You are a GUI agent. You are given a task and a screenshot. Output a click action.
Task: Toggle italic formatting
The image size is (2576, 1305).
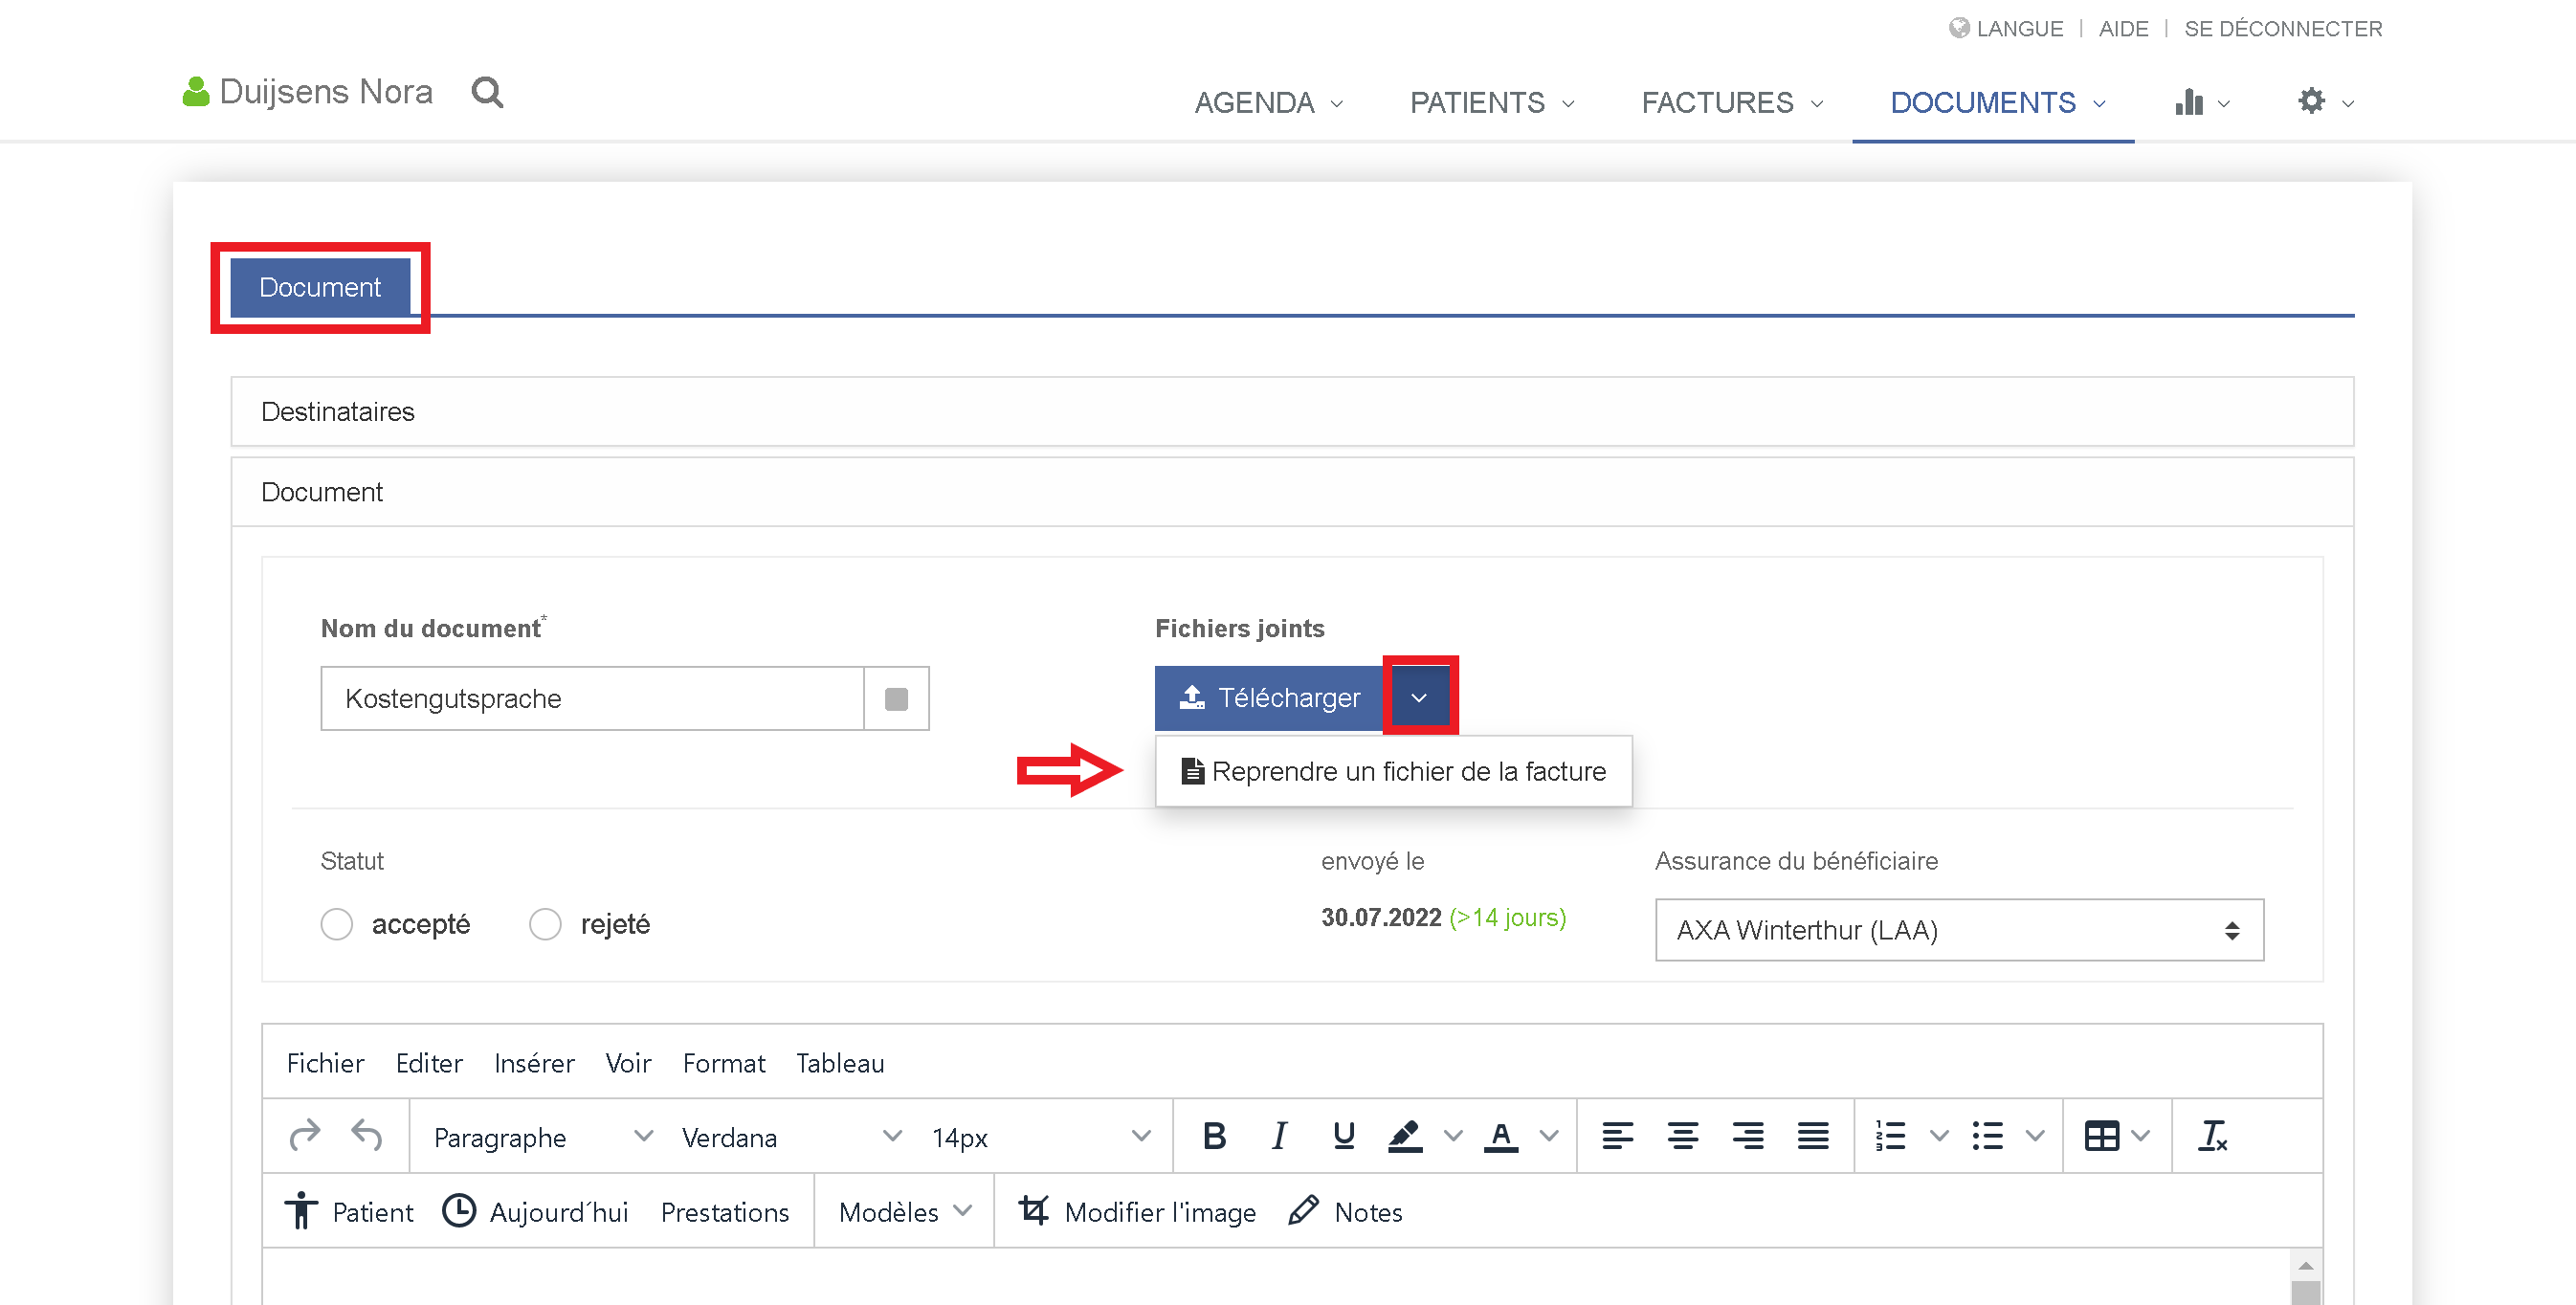click(1278, 1136)
